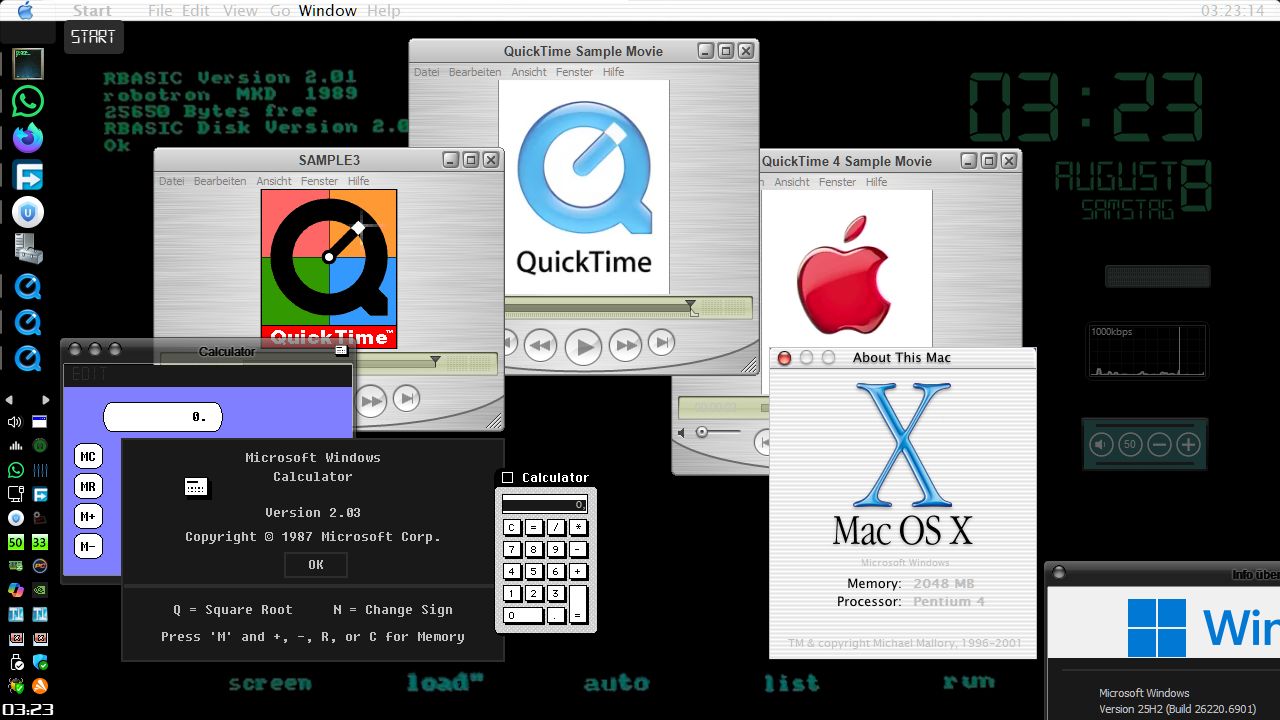This screenshot has height=720, width=1280.
Task: Open Datei menu in SAMPLE3 window
Action: point(172,181)
